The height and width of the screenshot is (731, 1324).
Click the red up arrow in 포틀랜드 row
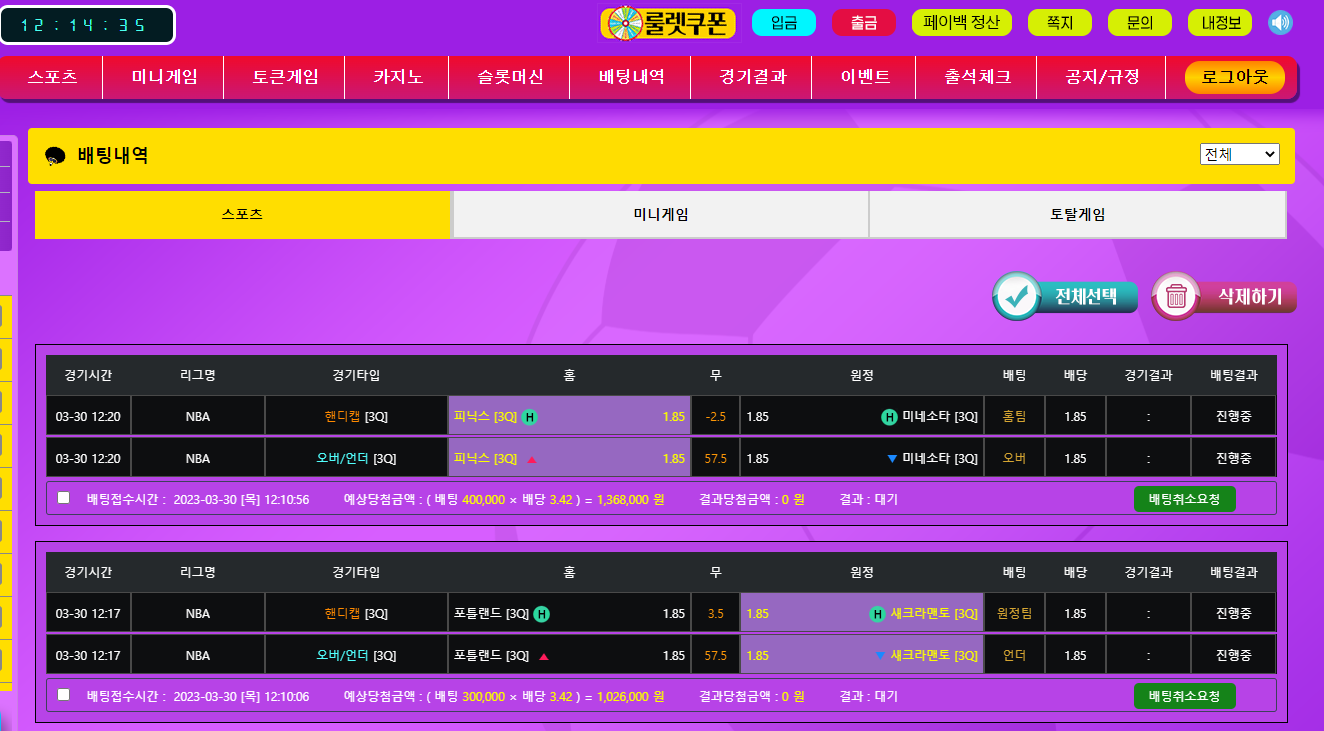point(544,657)
